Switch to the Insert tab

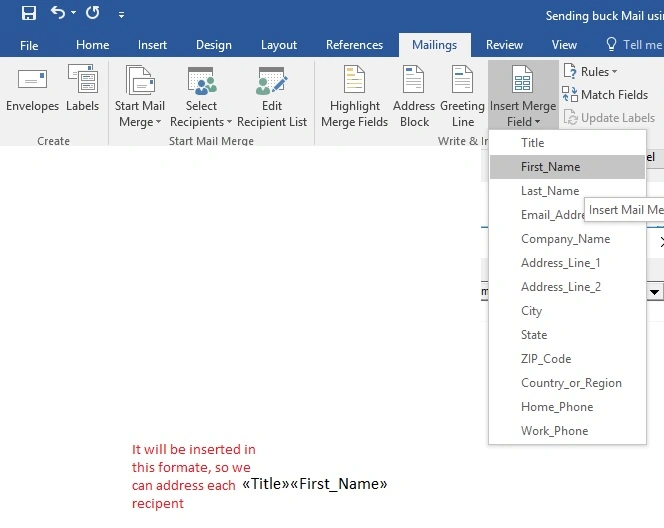click(152, 45)
